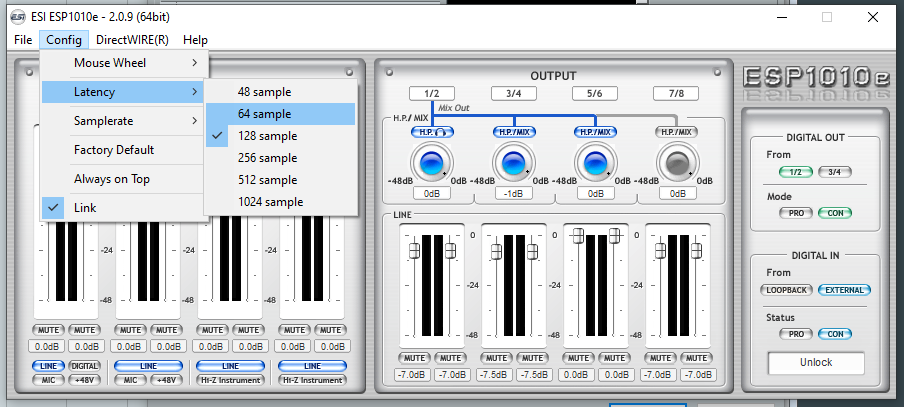The height and width of the screenshot is (407, 904).
Task: Mute the right channel of output 1/2 LINE
Action: click(450, 358)
